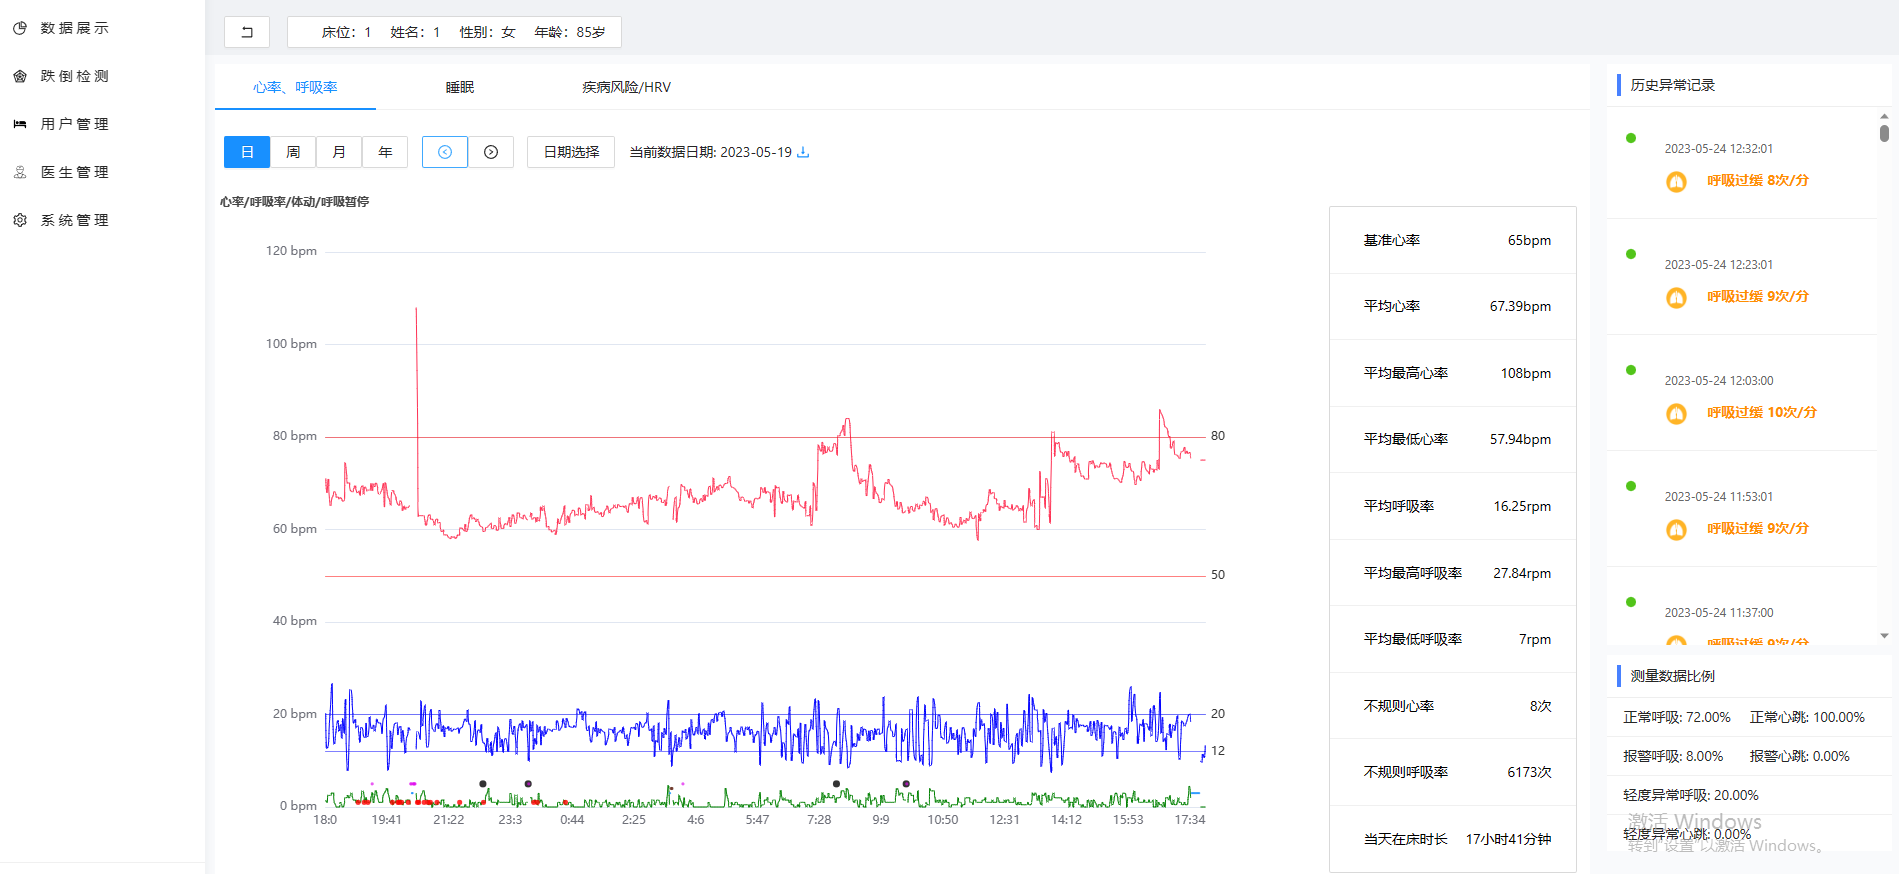
Task: Click 呼吸过缓 10次/分 alert
Action: point(1761,413)
